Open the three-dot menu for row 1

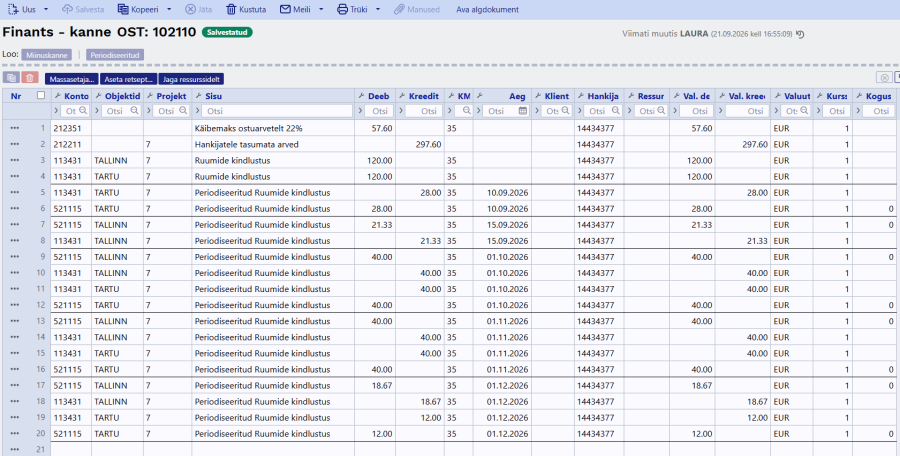14,128
